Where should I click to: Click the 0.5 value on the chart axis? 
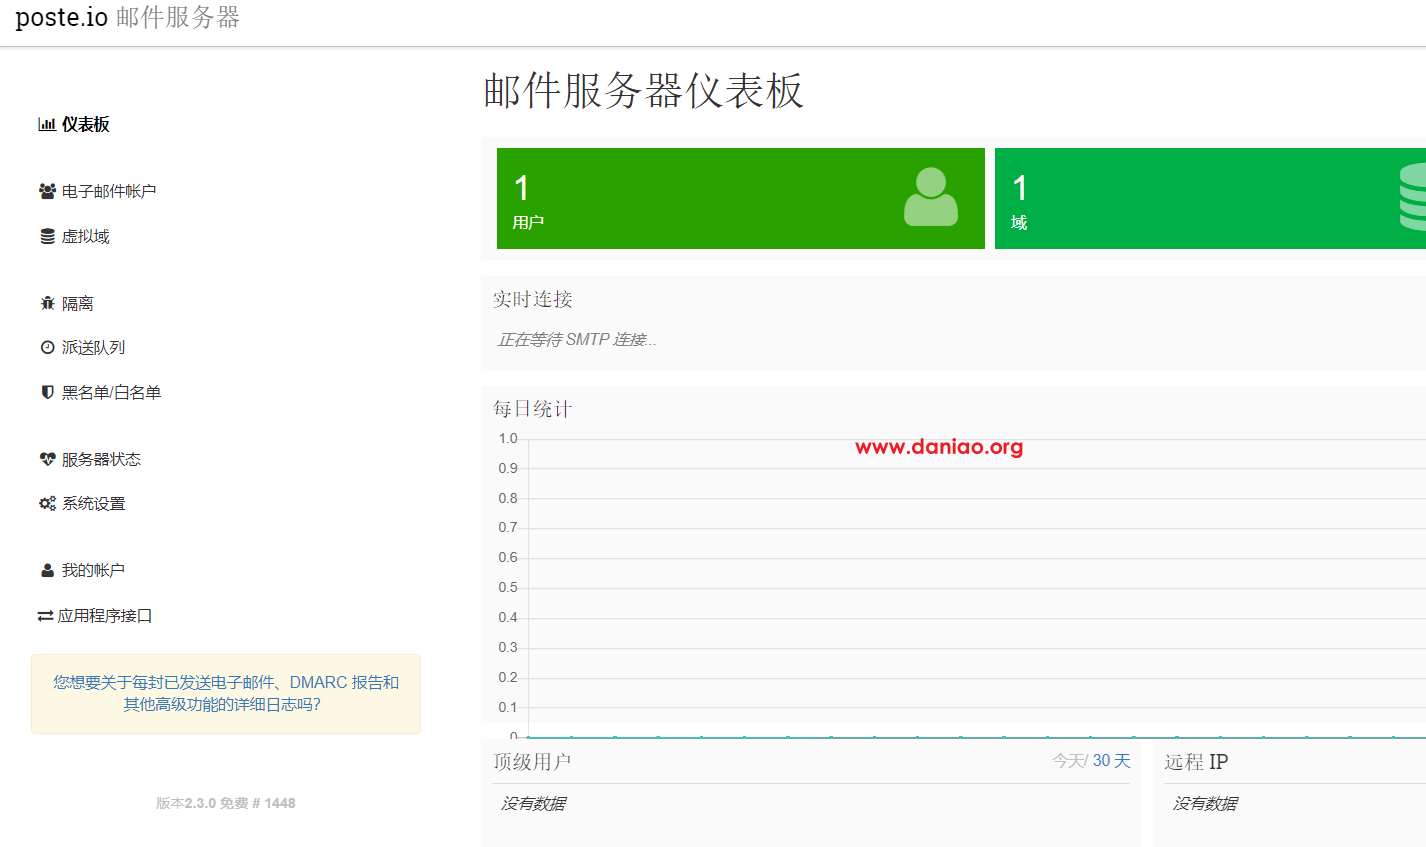tap(508, 587)
